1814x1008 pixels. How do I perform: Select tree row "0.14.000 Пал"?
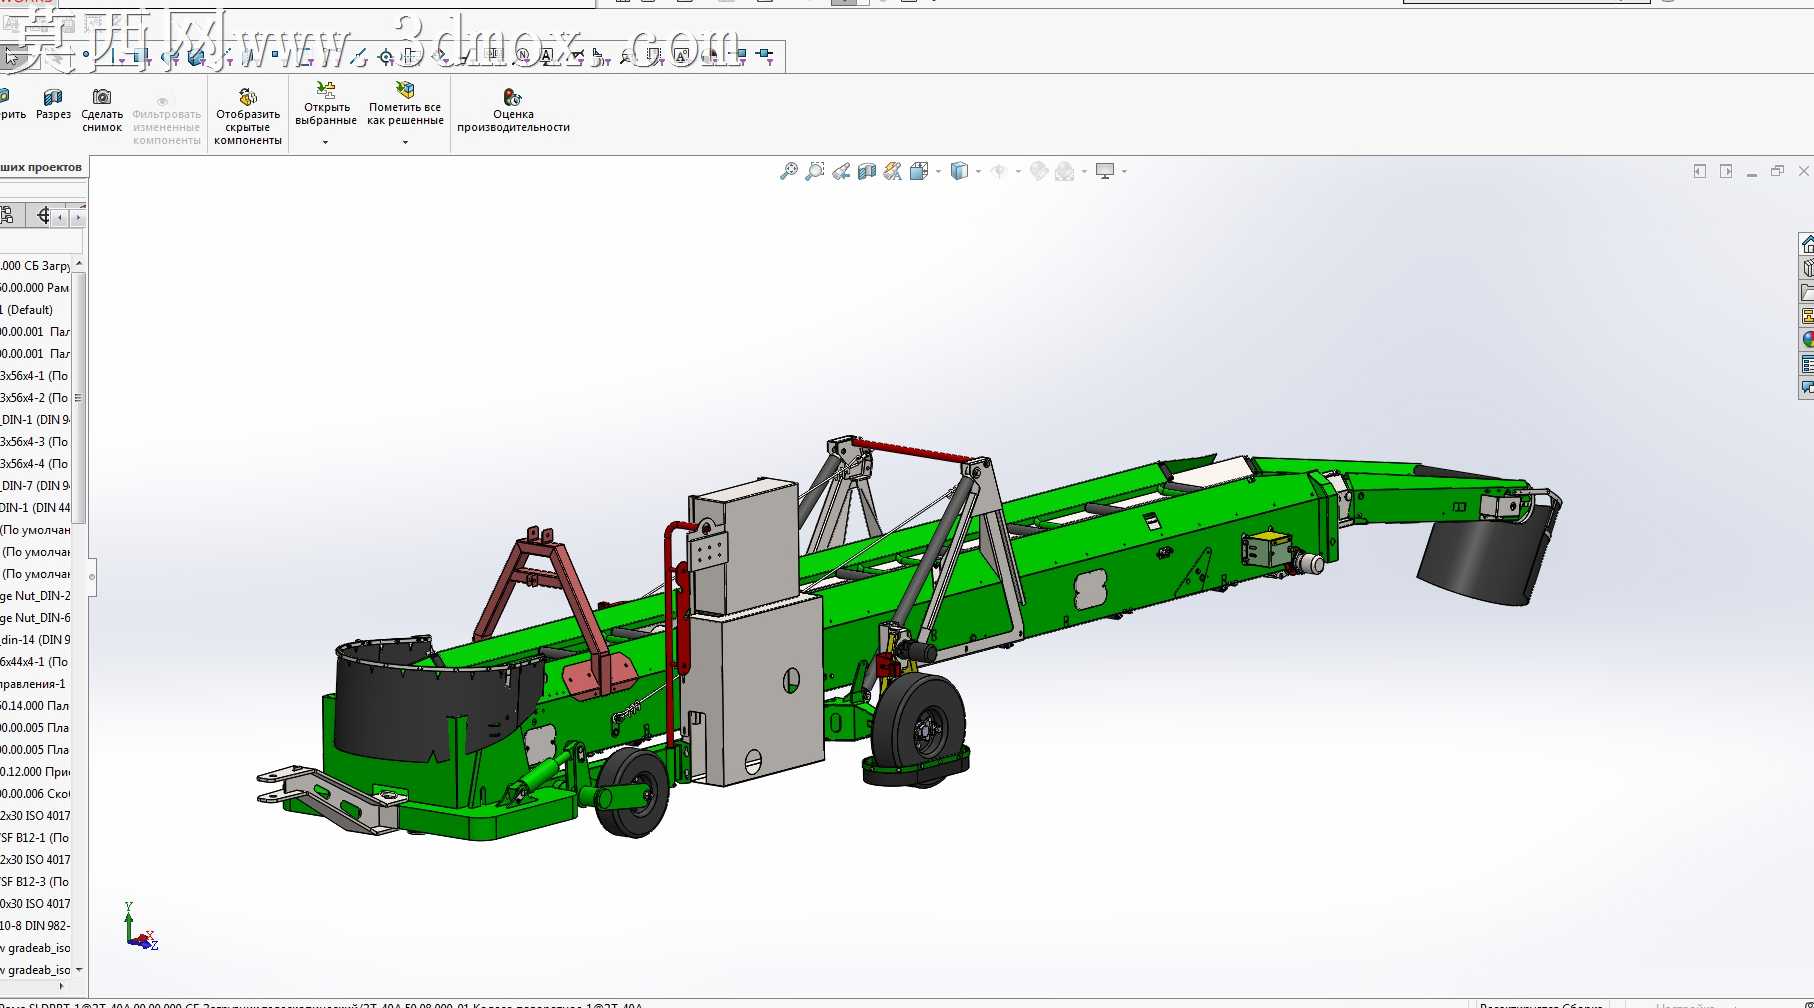point(35,706)
